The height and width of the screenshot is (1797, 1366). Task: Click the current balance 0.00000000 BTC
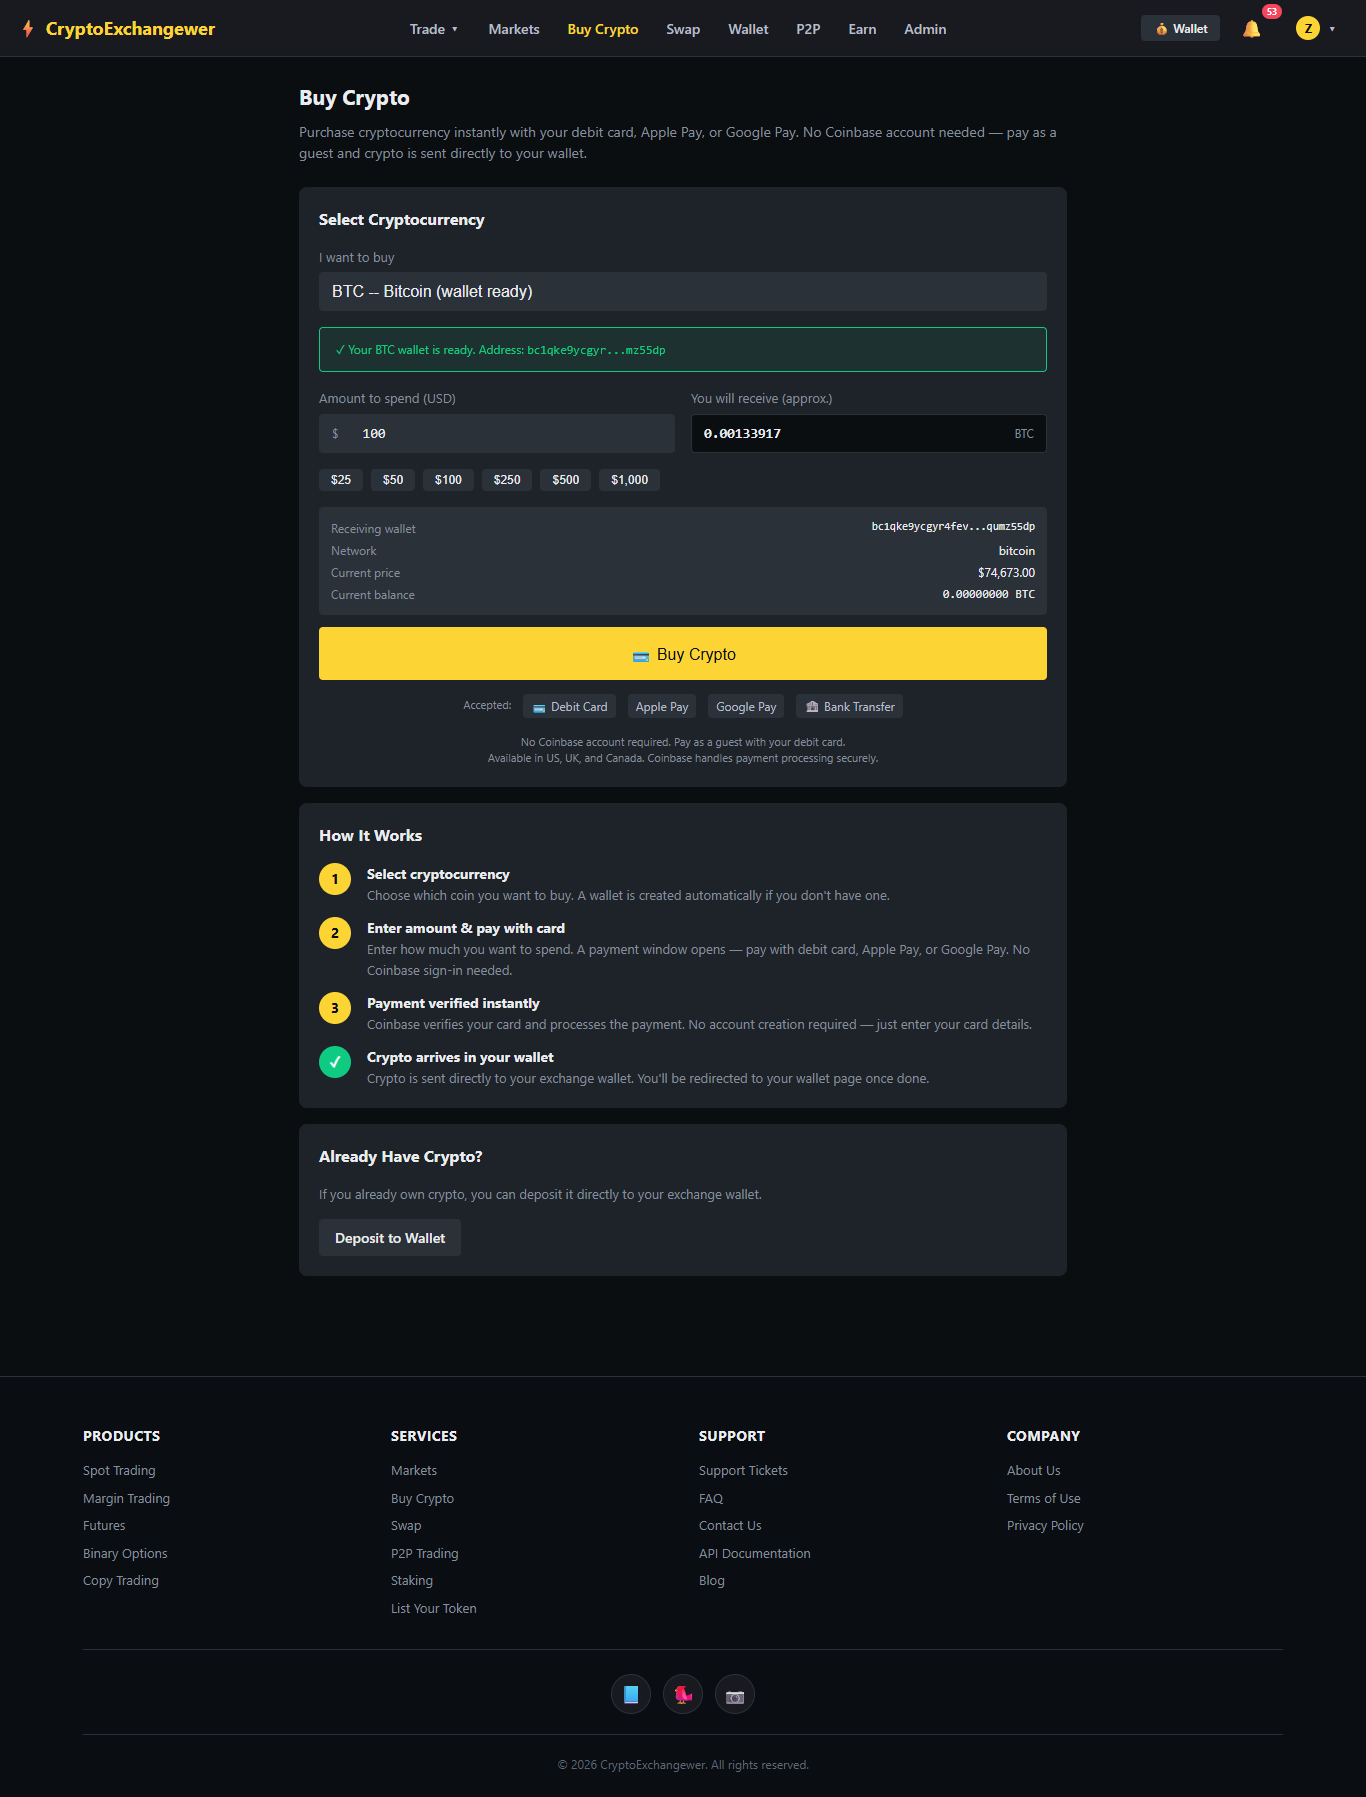[x=988, y=595]
